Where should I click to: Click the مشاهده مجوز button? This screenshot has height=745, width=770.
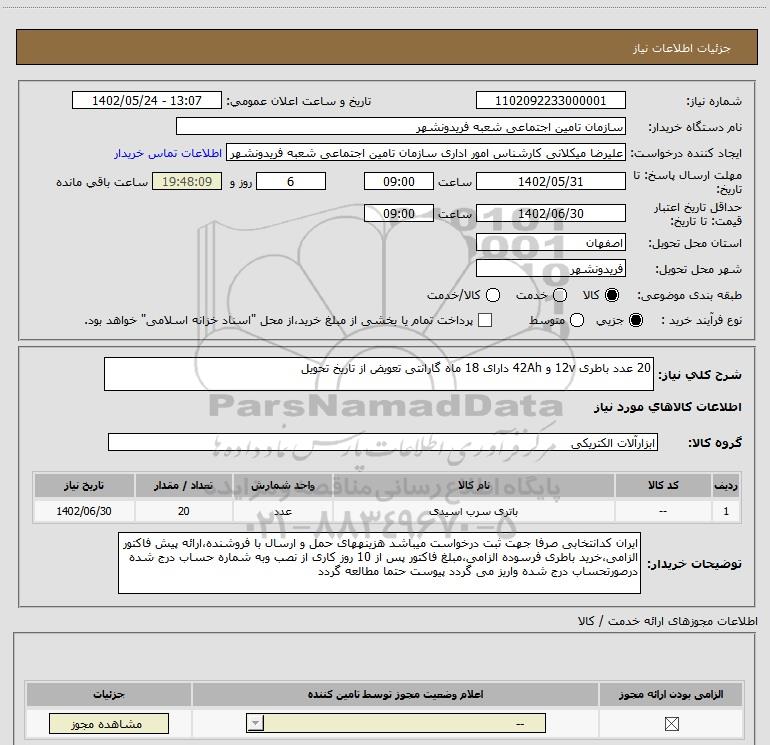click(x=109, y=723)
